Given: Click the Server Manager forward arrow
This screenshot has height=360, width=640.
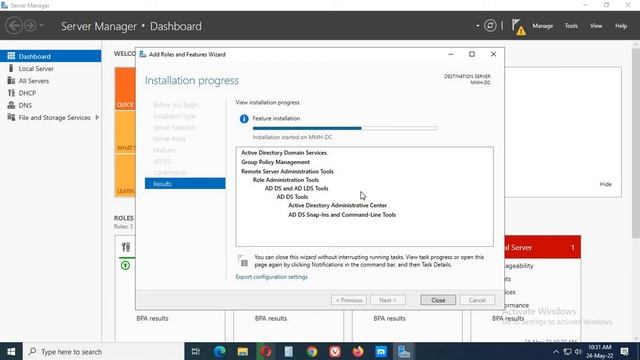Looking at the screenshot, I should (30, 26).
